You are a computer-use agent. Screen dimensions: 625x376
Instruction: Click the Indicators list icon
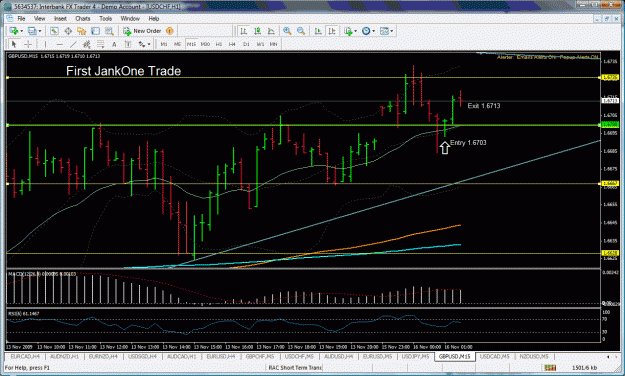tap(348, 31)
